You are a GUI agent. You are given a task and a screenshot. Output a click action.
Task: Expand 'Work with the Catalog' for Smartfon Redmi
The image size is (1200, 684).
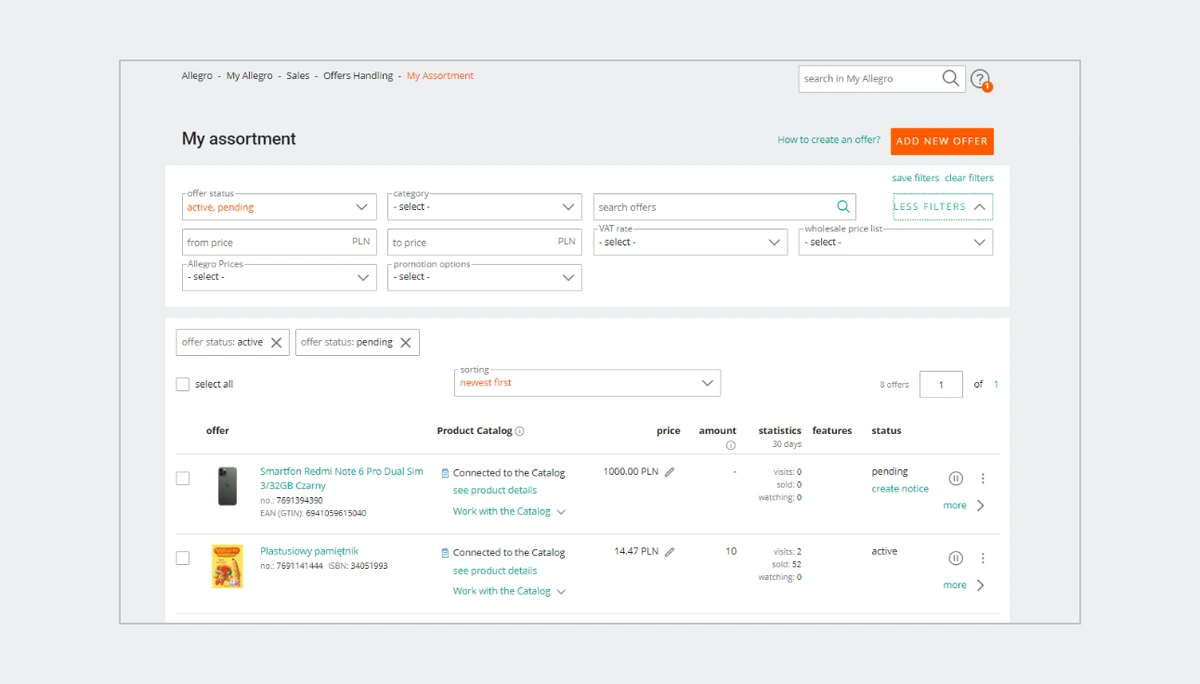[509, 512]
